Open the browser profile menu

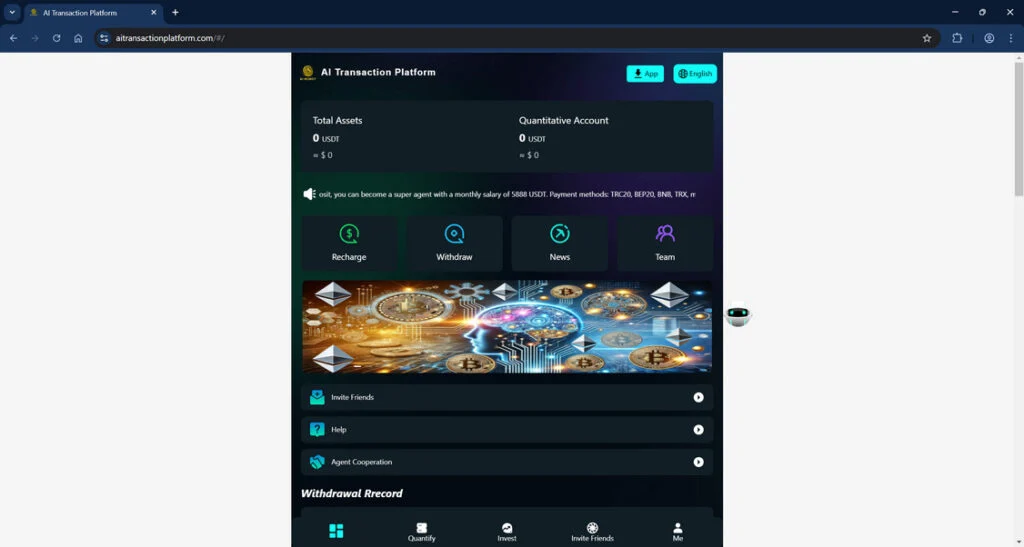pyautogui.click(x=989, y=38)
